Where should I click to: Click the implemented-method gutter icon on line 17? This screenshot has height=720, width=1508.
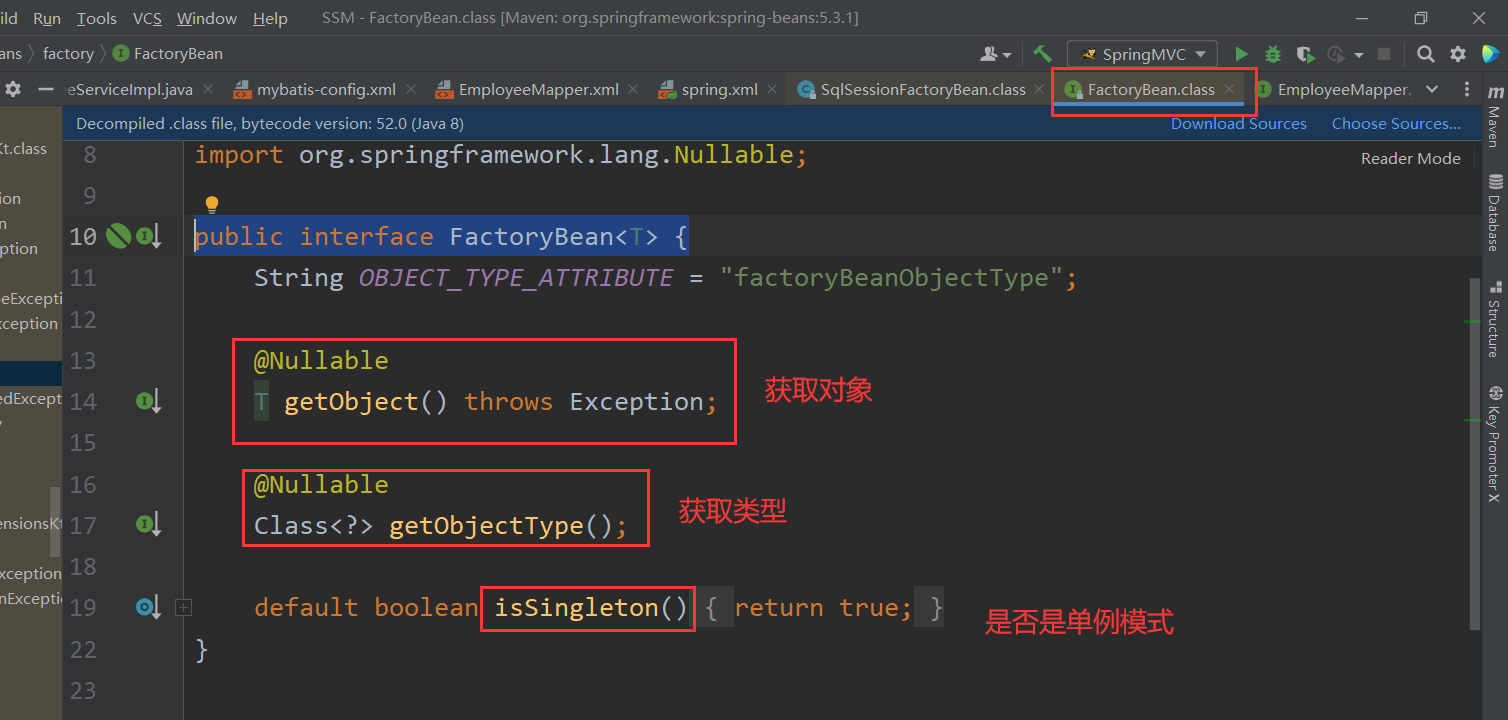pyautogui.click(x=148, y=524)
